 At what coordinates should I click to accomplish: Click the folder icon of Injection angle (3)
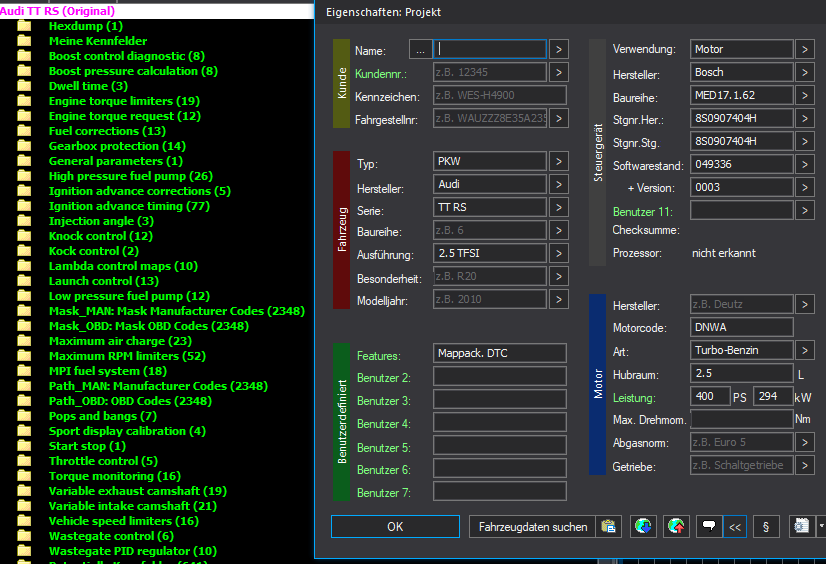point(24,221)
